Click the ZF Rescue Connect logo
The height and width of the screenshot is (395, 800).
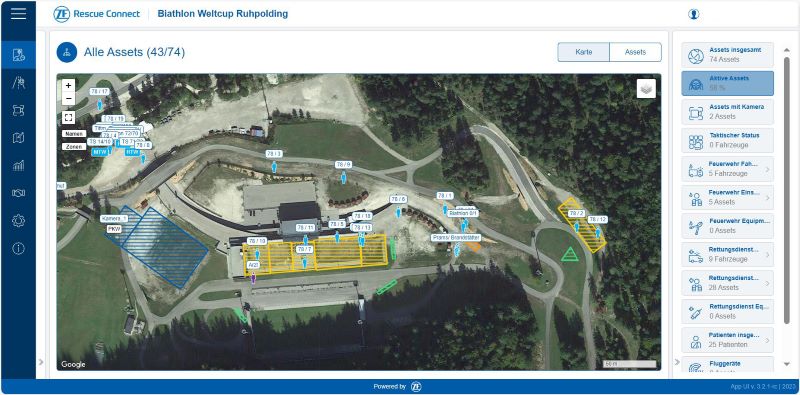pyautogui.click(x=96, y=14)
